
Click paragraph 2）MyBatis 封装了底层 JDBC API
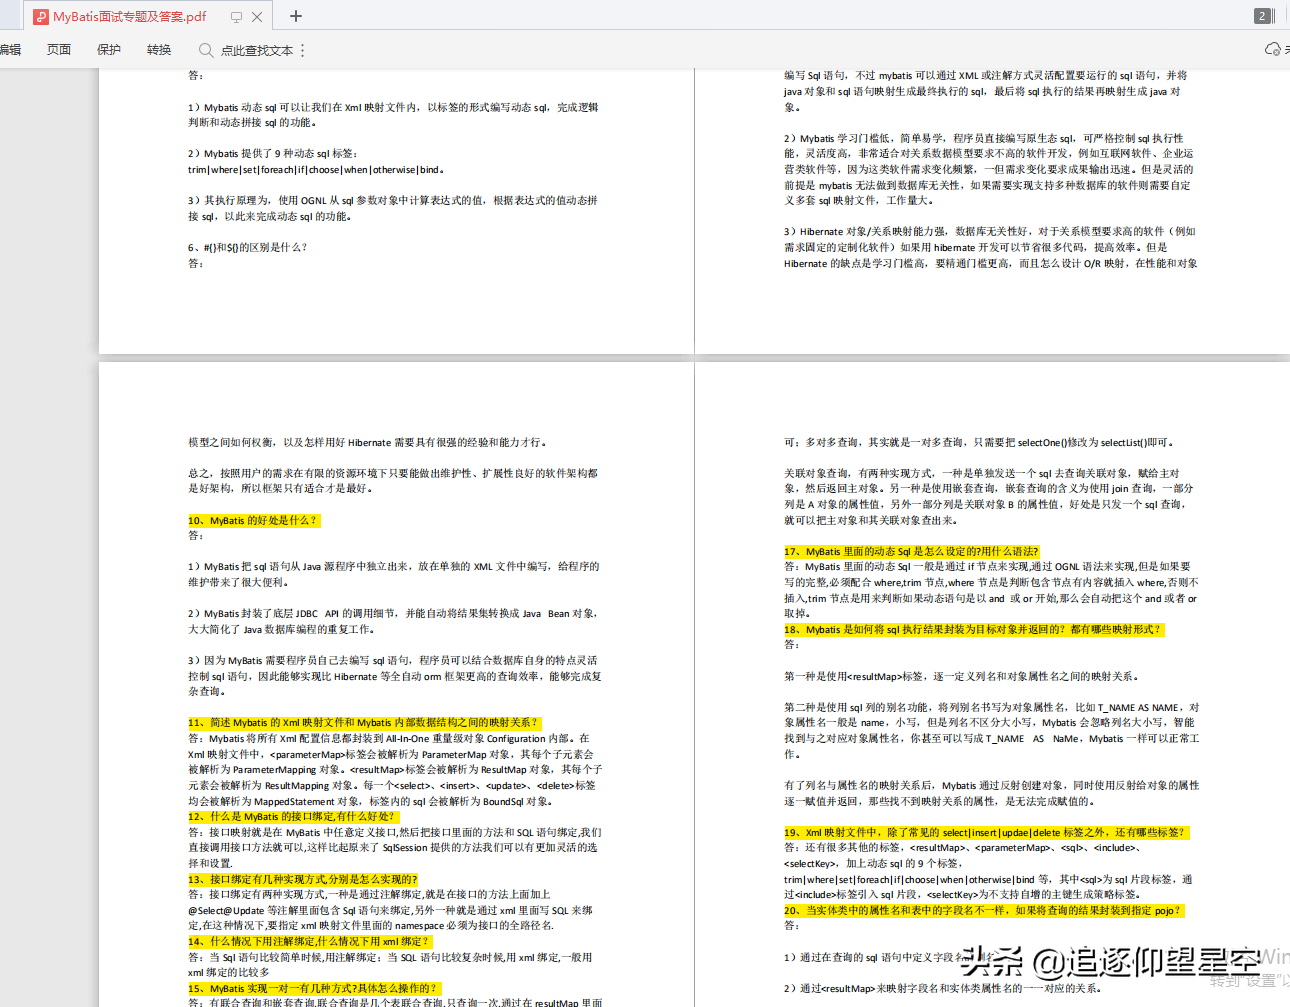(x=394, y=622)
